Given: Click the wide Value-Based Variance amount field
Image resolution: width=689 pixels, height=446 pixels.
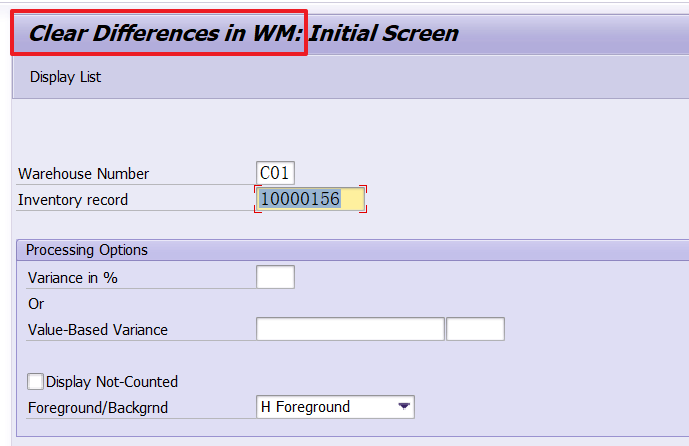Looking at the screenshot, I should (x=350, y=329).
